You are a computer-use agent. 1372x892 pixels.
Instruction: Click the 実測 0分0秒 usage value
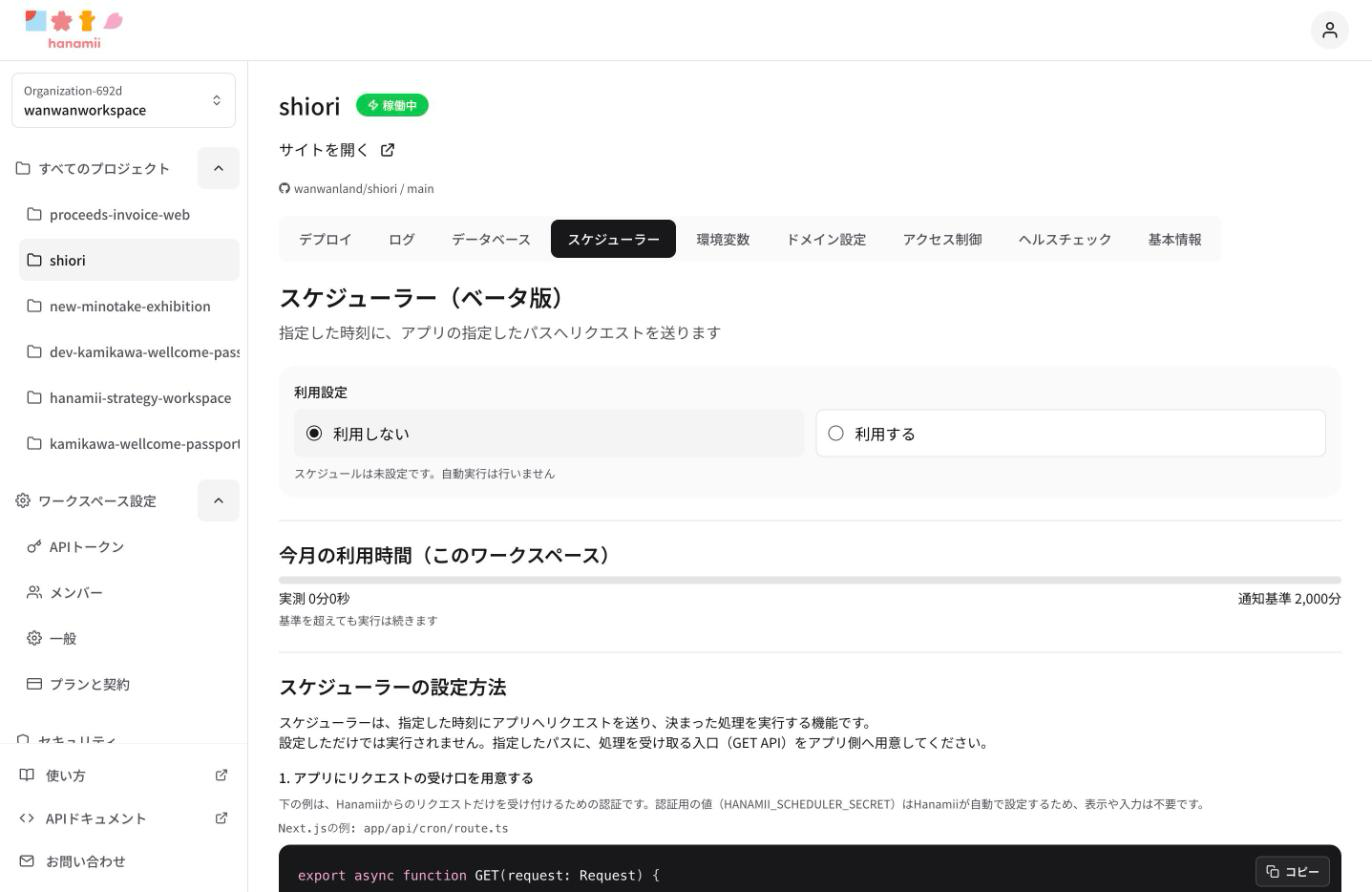point(314,599)
